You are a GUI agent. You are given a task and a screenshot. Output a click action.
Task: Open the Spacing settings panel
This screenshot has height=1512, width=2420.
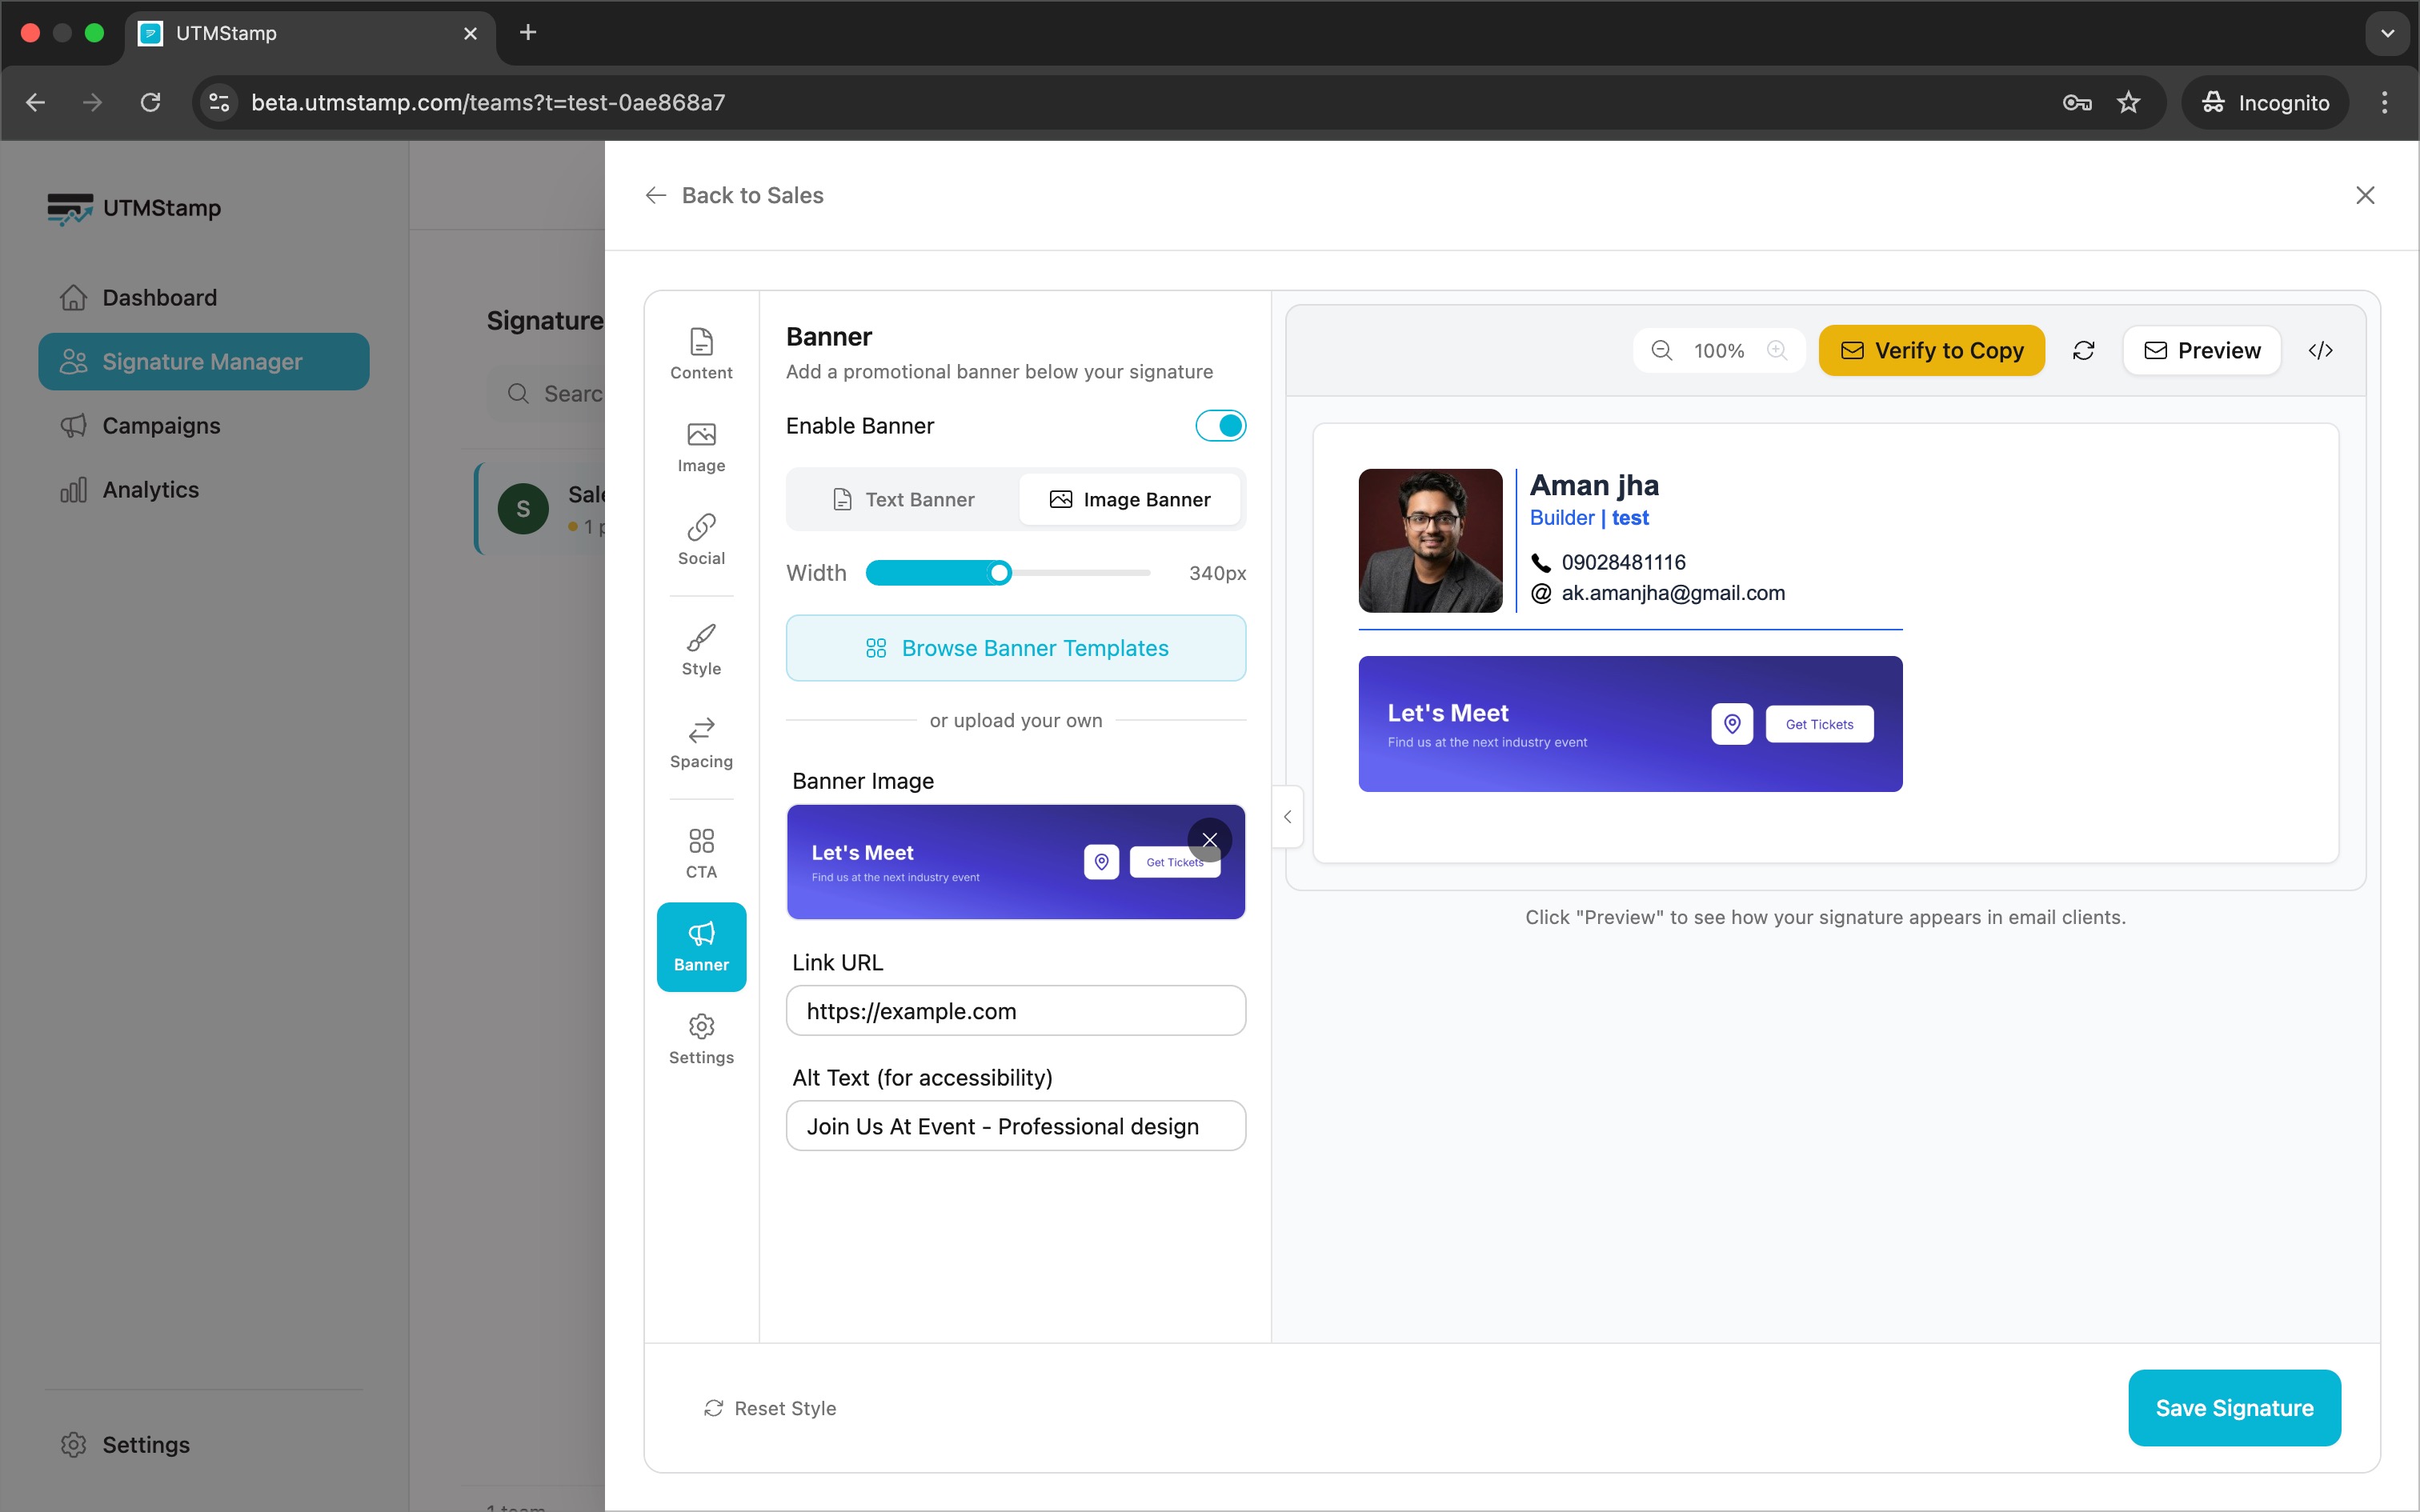[701, 742]
